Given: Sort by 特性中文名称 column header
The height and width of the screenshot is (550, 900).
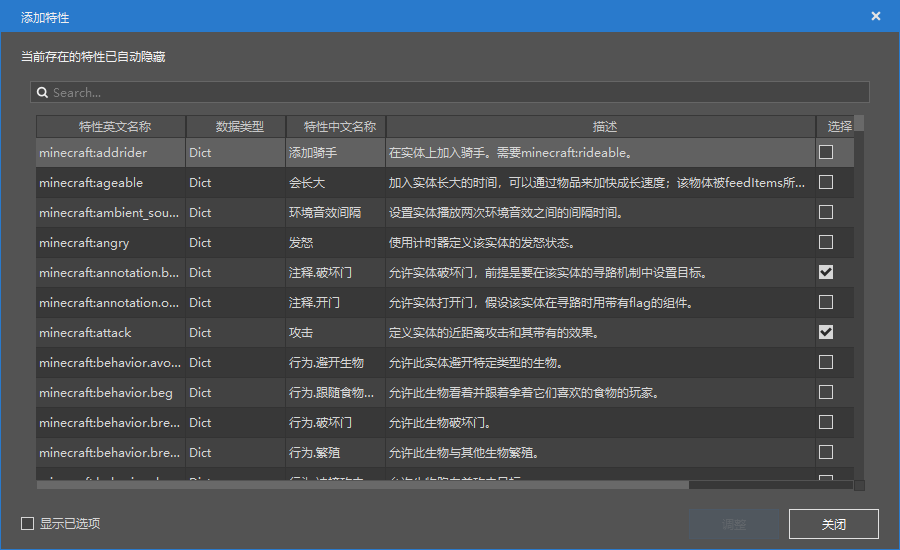Looking at the screenshot, I should pyautogui.click(x=336, y=126).
